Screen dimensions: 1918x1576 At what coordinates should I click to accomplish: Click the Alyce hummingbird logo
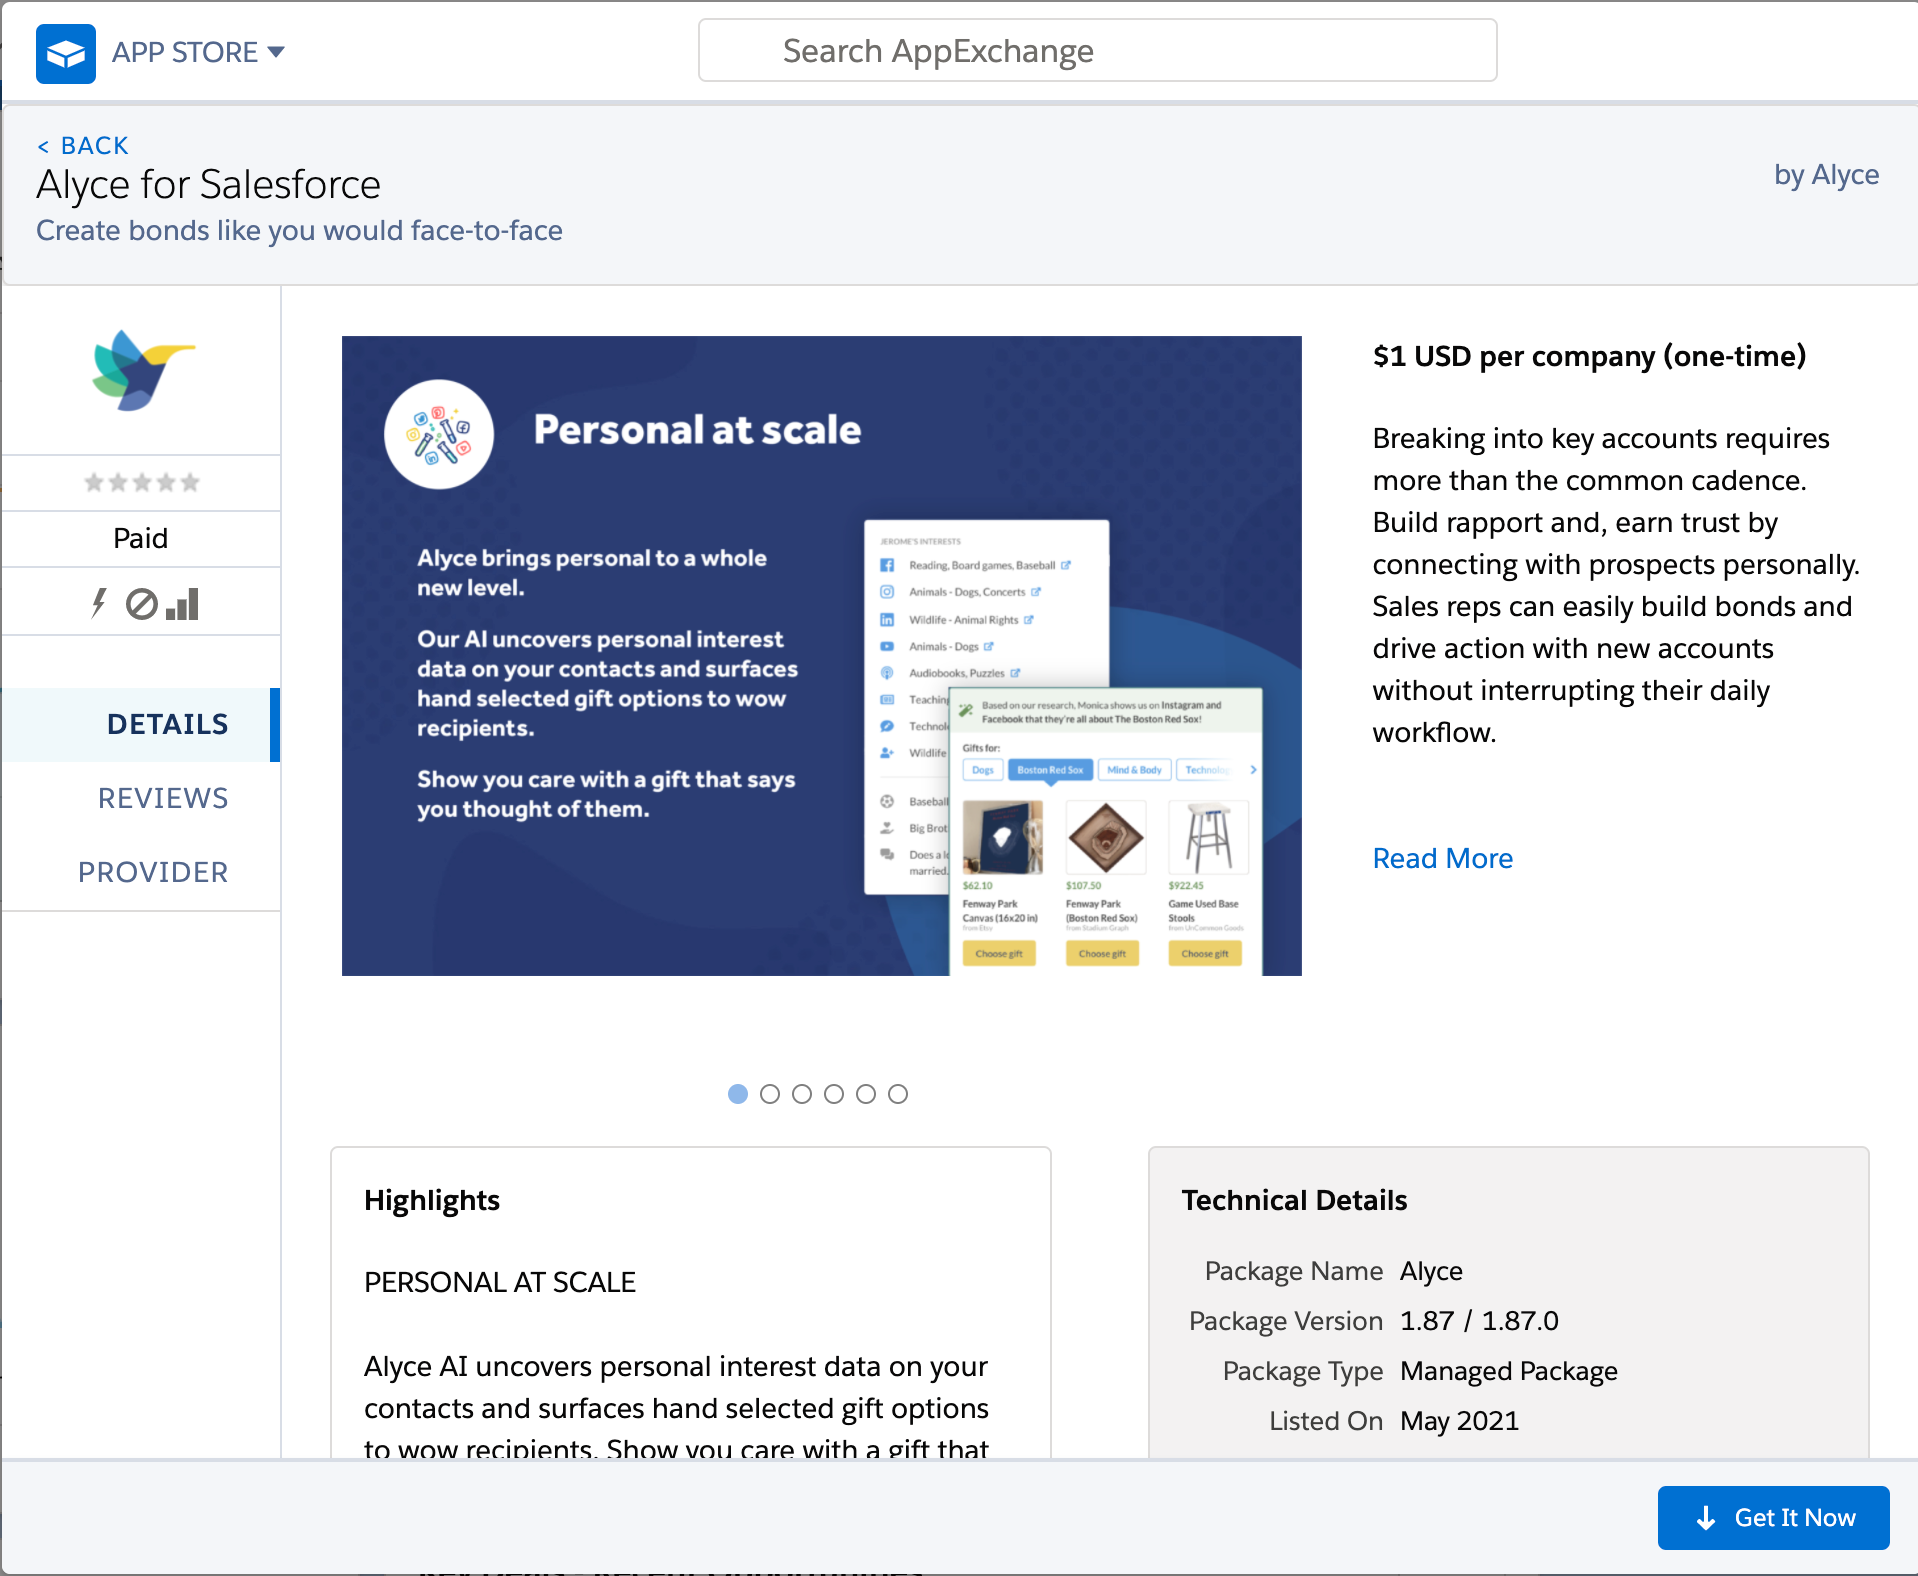(x=143, y=370)
